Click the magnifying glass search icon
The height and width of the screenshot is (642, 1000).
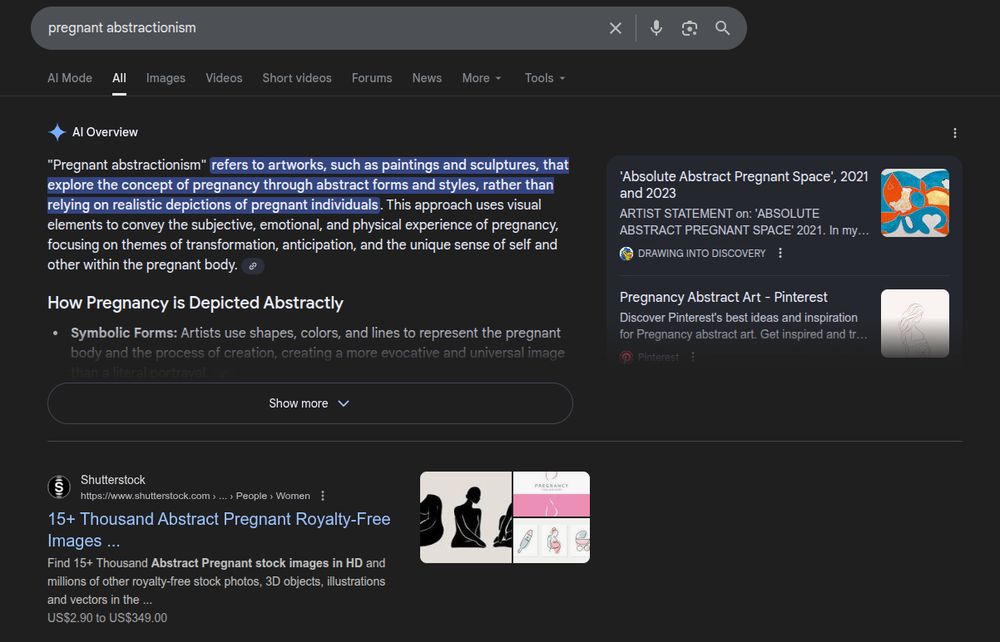[722, 28]
